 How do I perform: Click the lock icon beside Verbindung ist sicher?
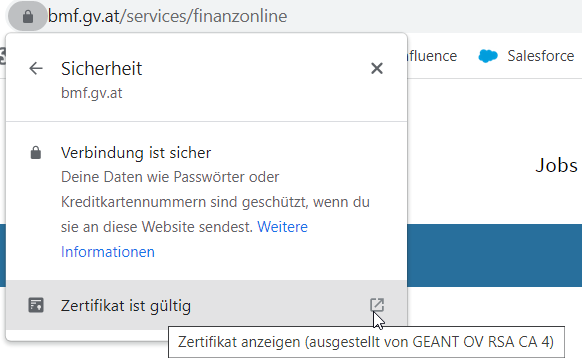[x=36, y=153]
